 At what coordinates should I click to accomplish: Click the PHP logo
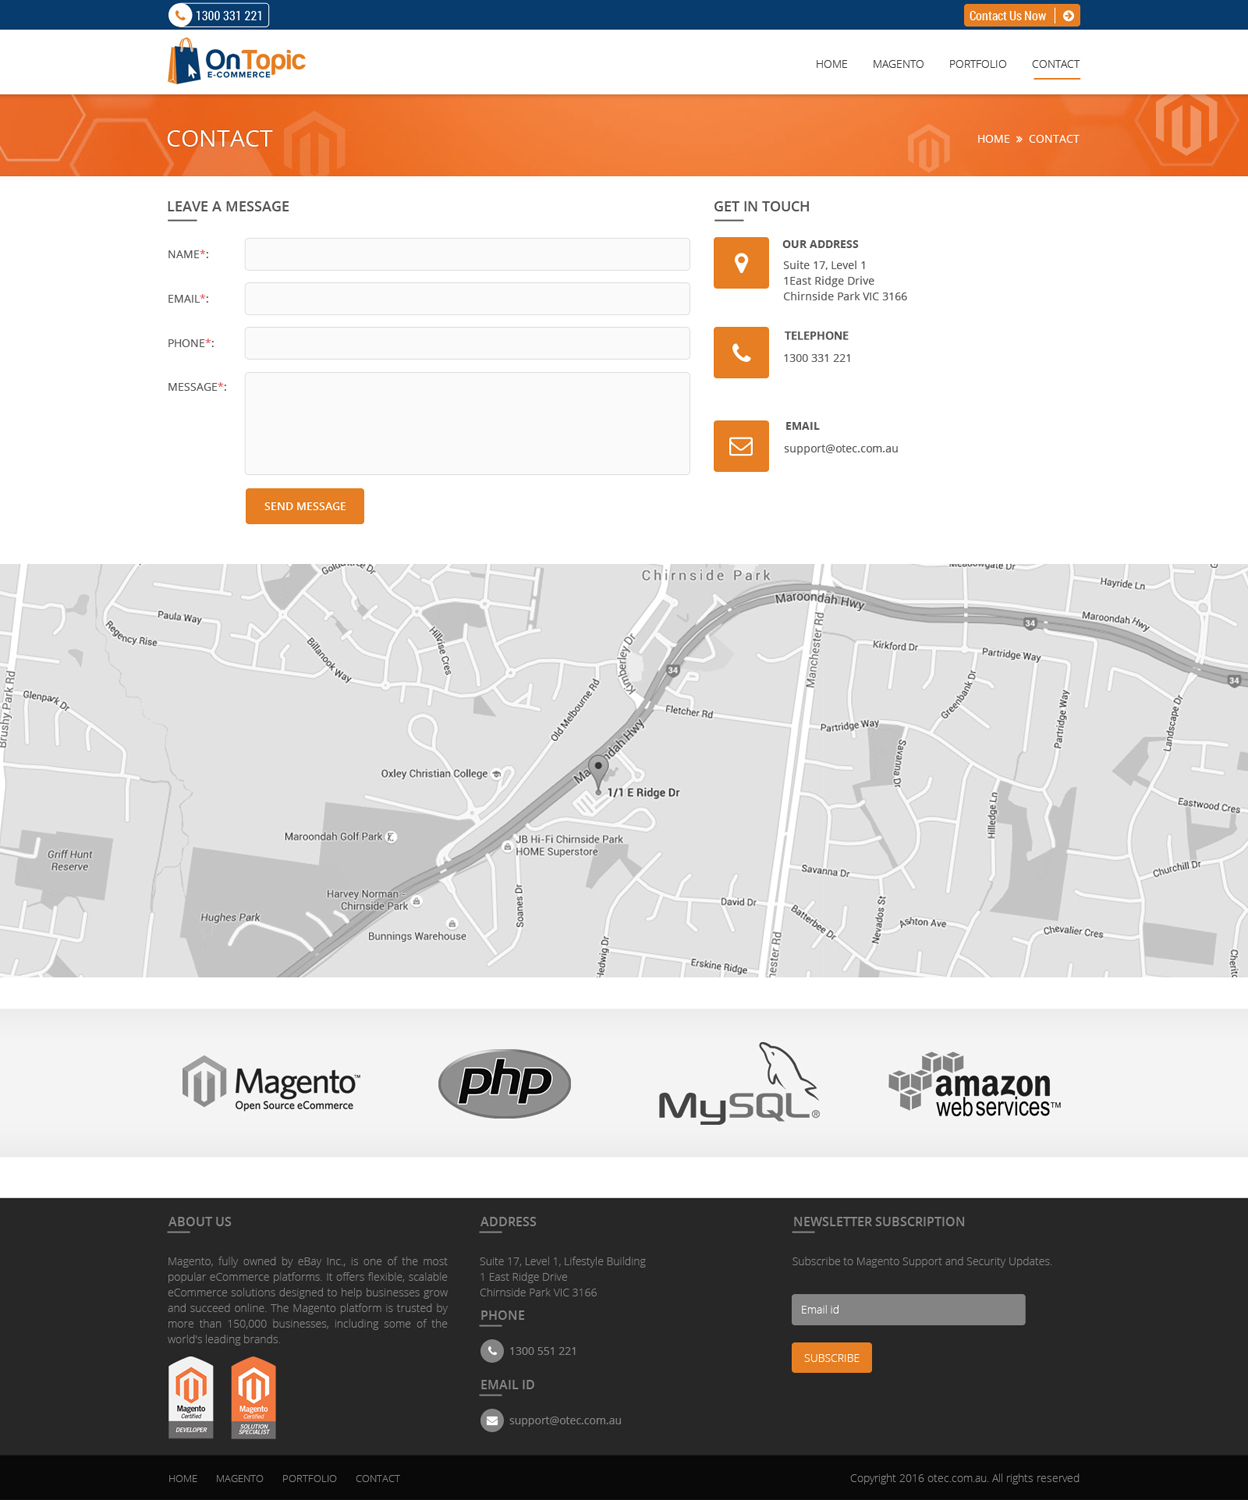tap(505, 1083)
